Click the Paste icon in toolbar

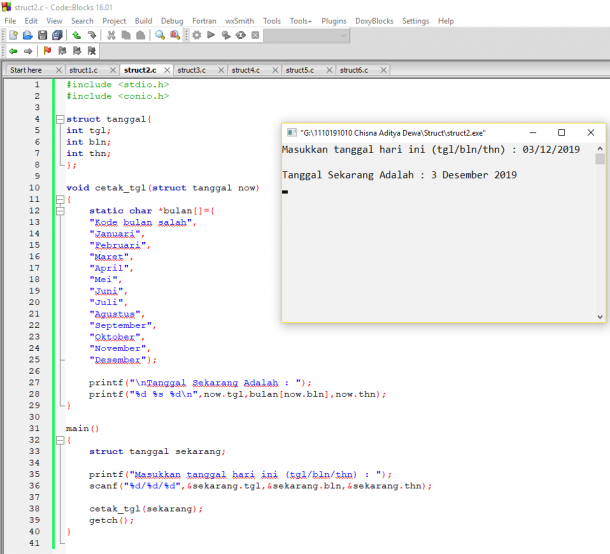(140, 35)
